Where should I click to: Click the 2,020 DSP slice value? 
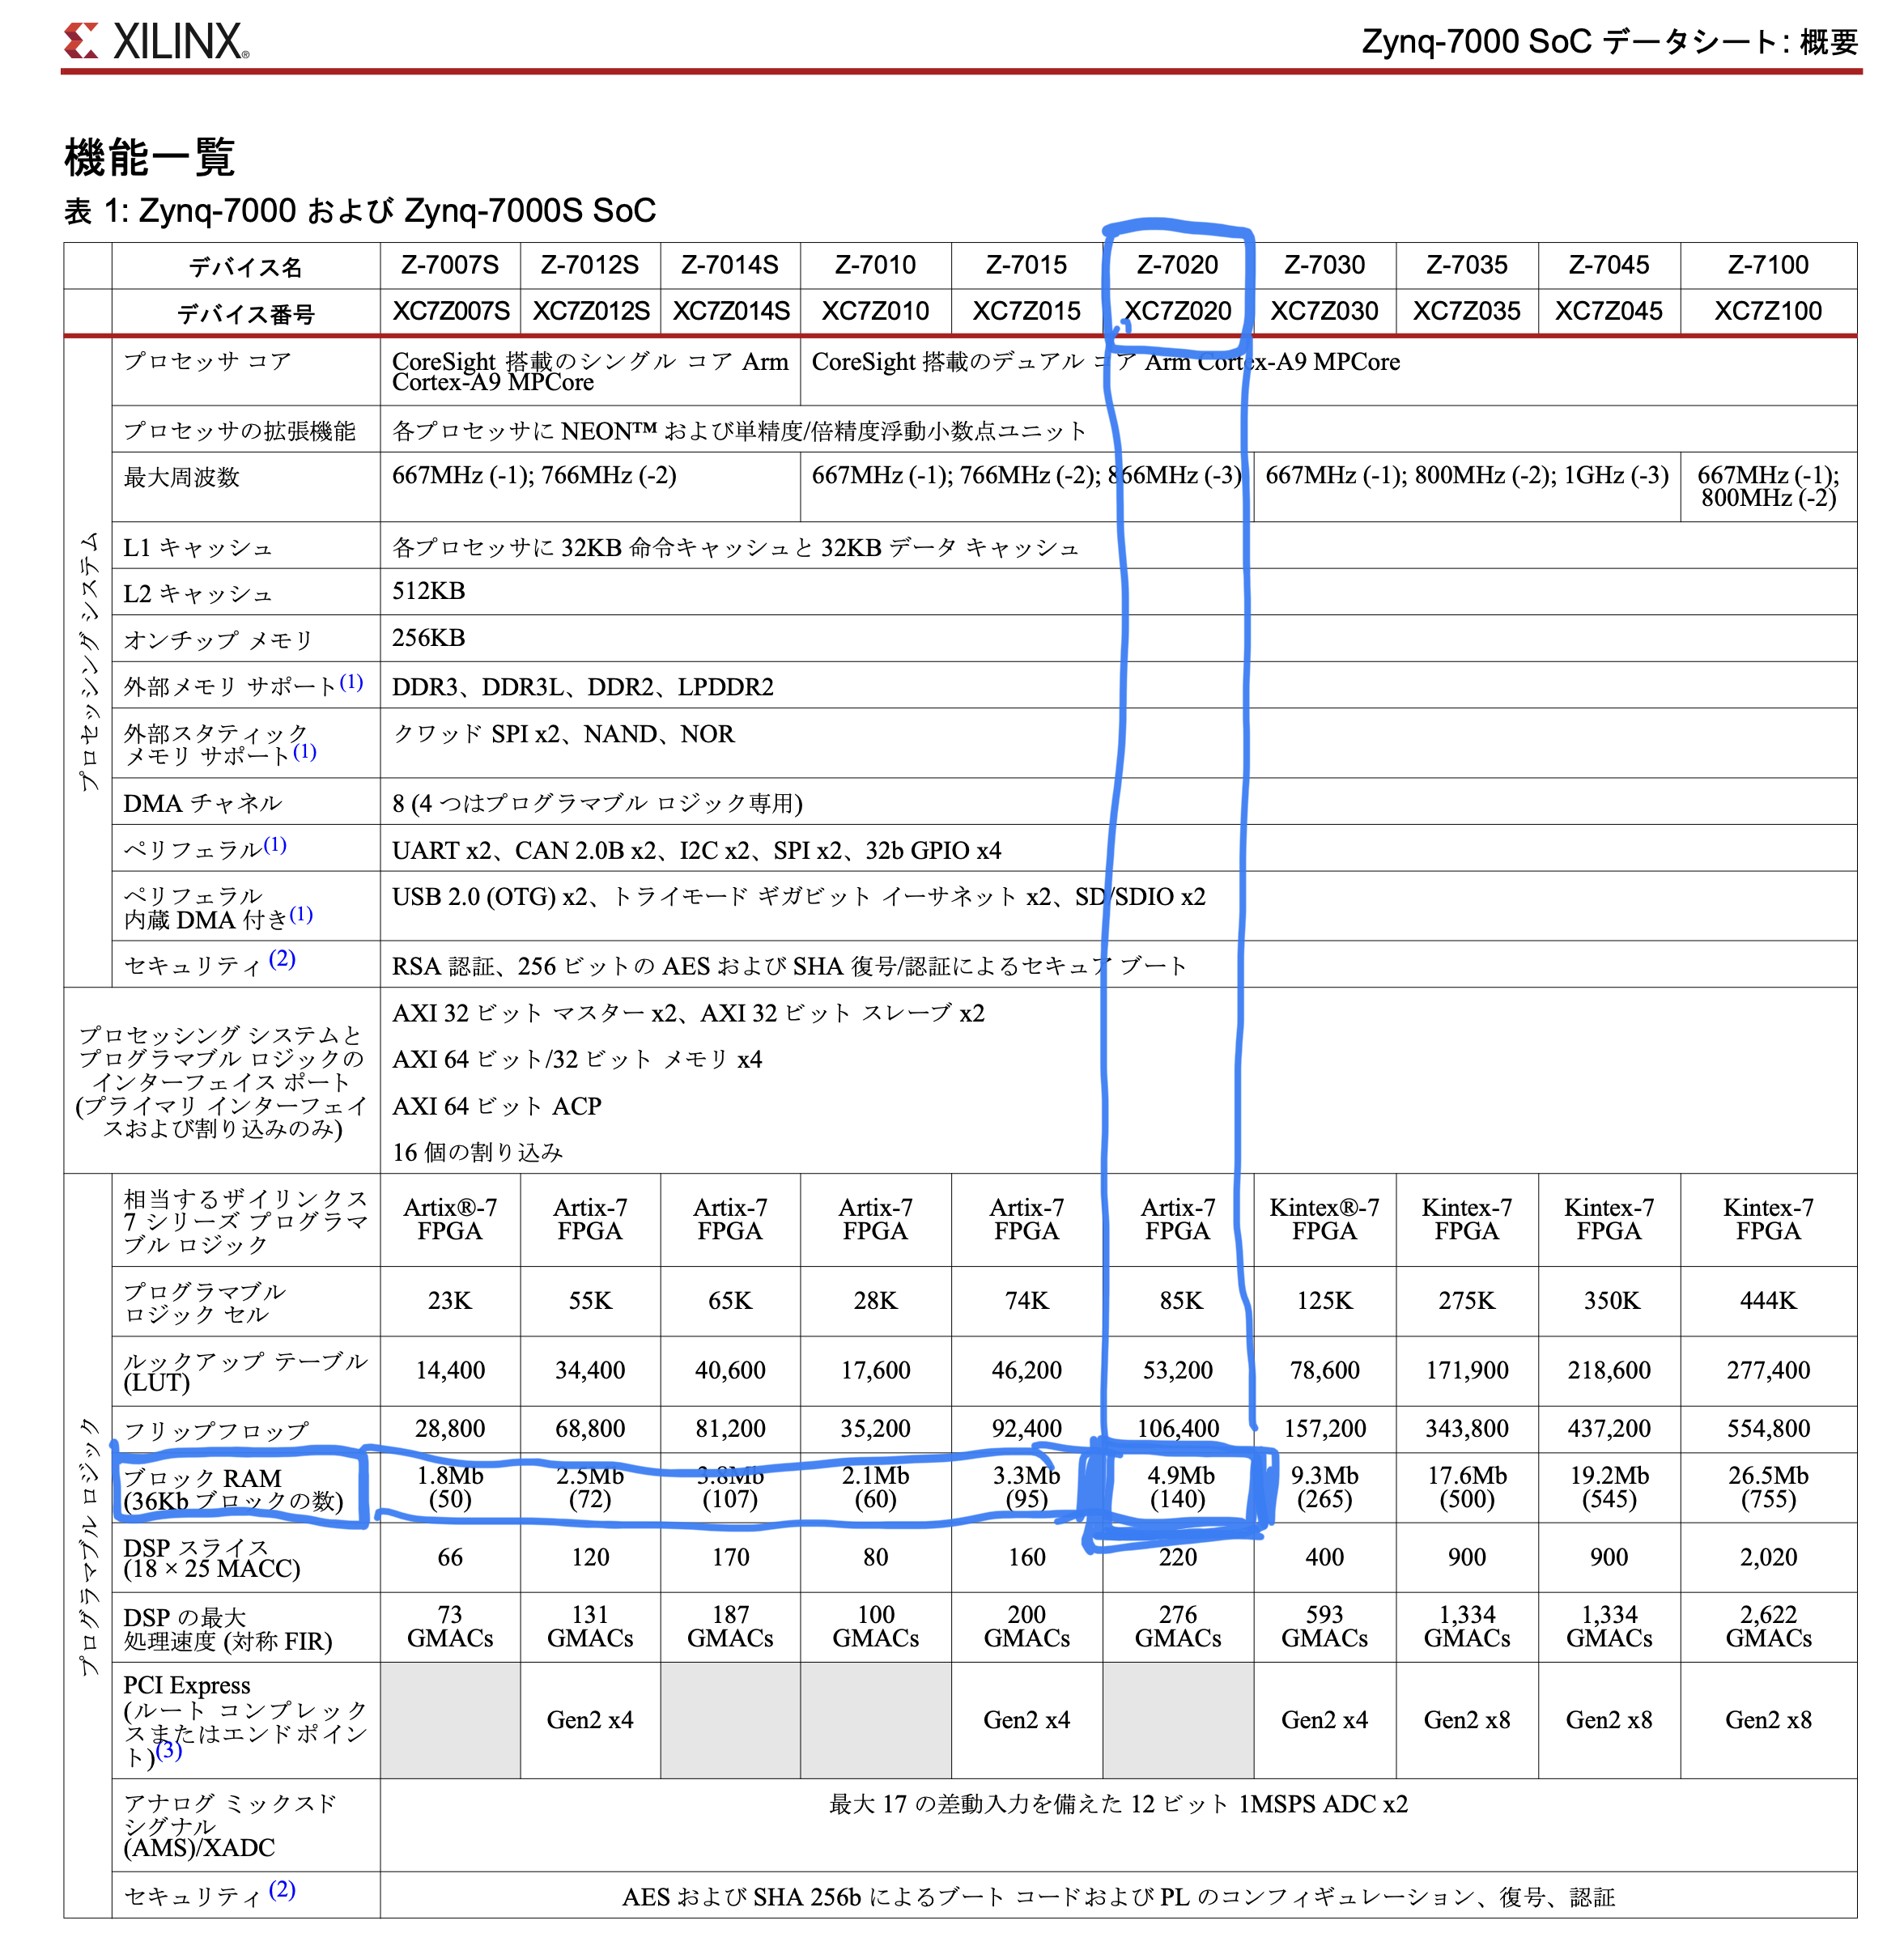click(1768, 1557)
